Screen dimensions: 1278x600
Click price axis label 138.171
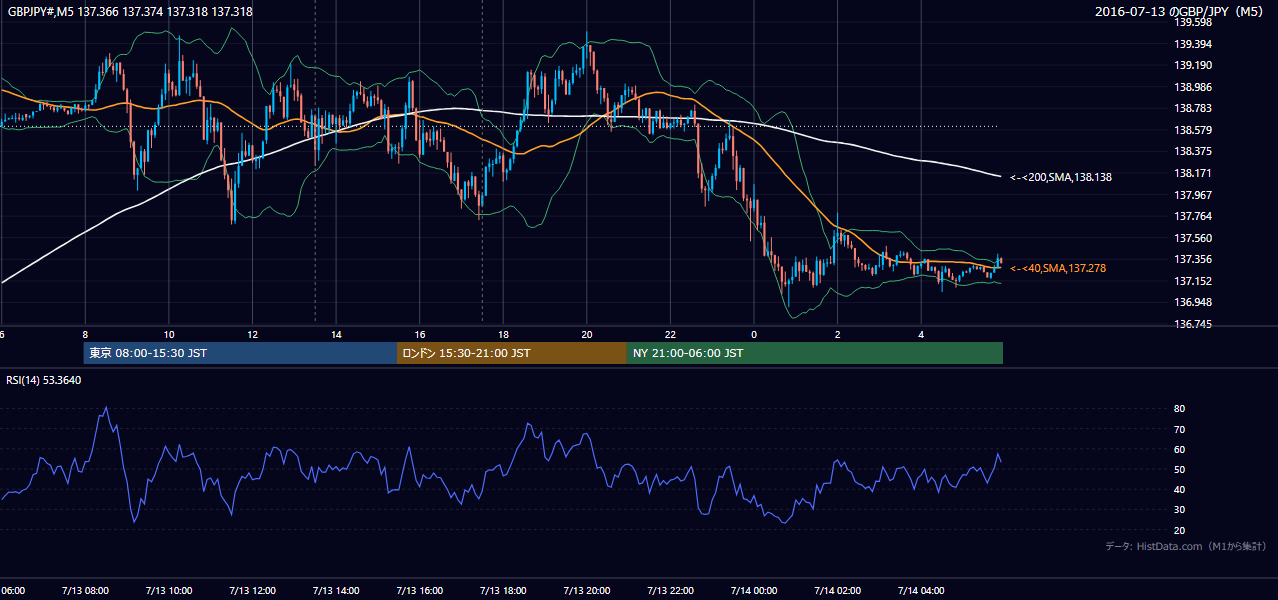point(1193,173)
